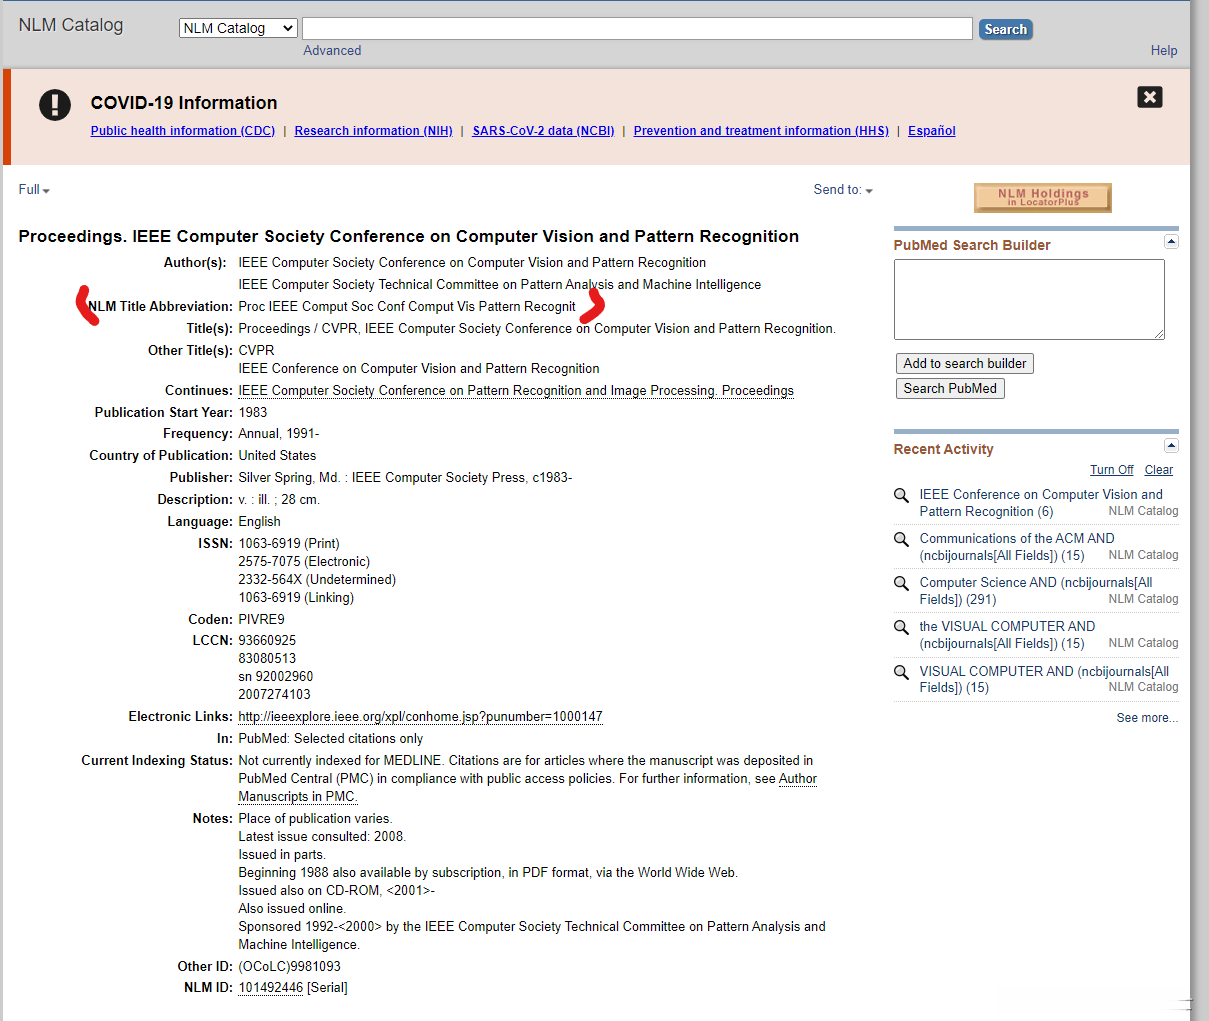Screen dimensions: 1209x1021
Task: Click the COVID-19 alert exclamation icon
Action: (x=55, y=104)
